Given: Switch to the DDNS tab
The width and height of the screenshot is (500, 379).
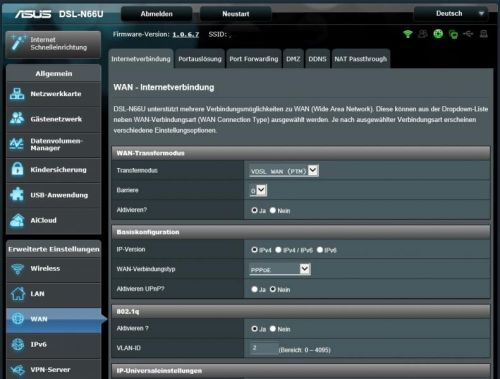Looking at the screenshot, I should click(317, 59).
